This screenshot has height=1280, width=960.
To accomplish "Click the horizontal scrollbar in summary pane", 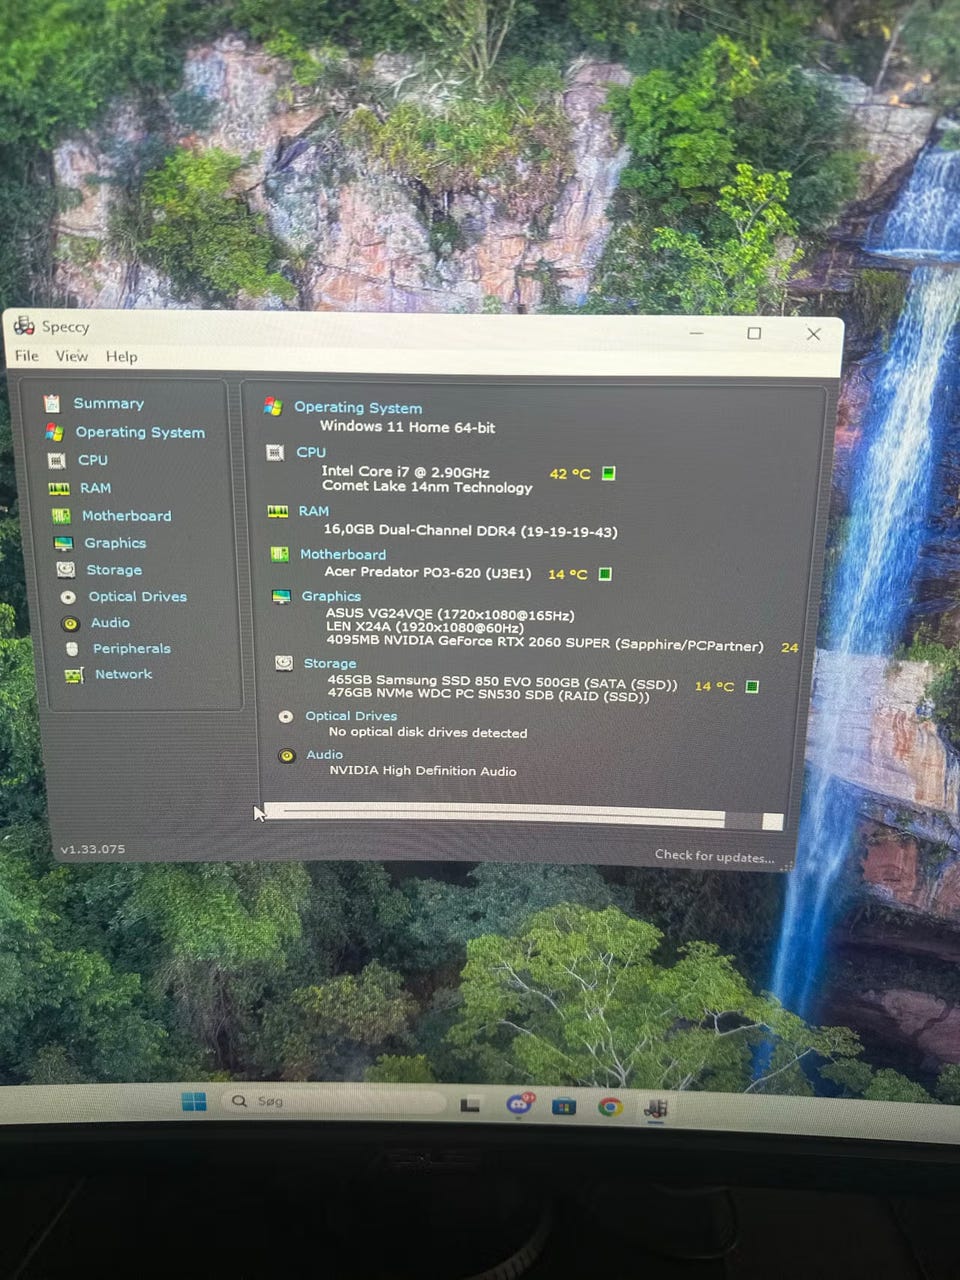I will (x=522, y=816).
